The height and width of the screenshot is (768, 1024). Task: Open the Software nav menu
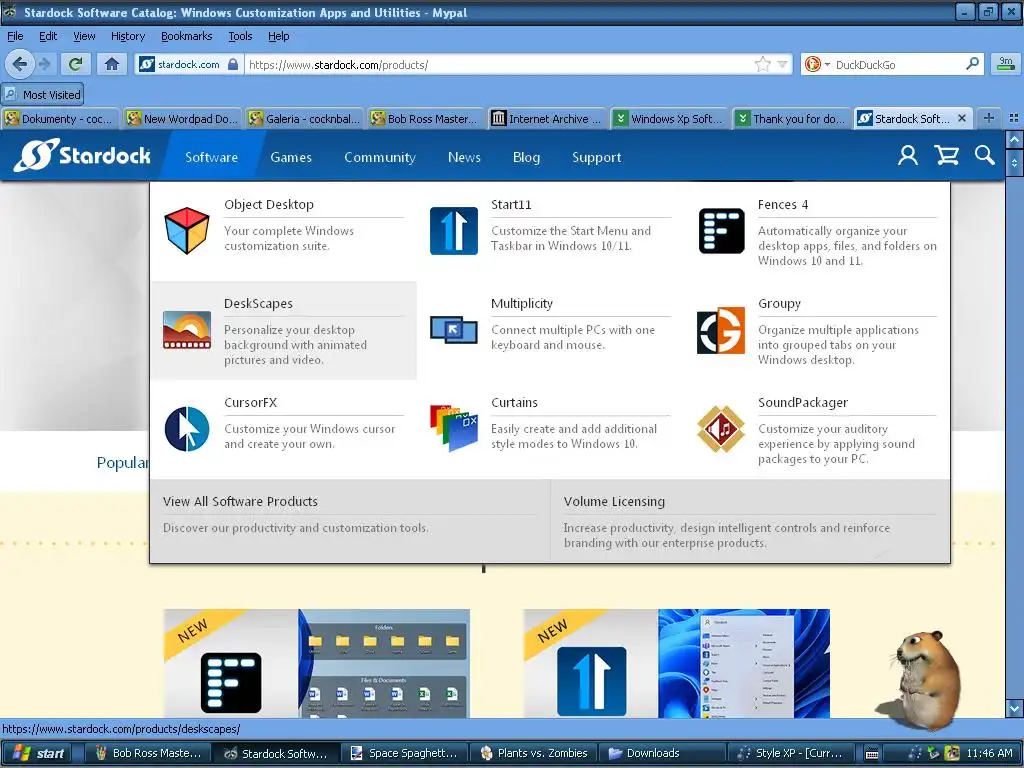[212, 157]
